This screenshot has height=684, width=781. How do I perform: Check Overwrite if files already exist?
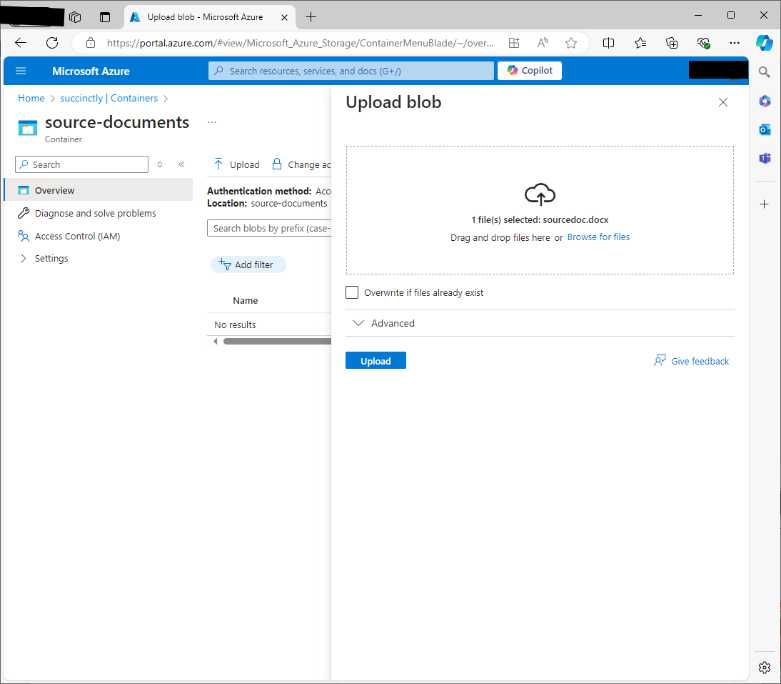click(x=352, y=292)
